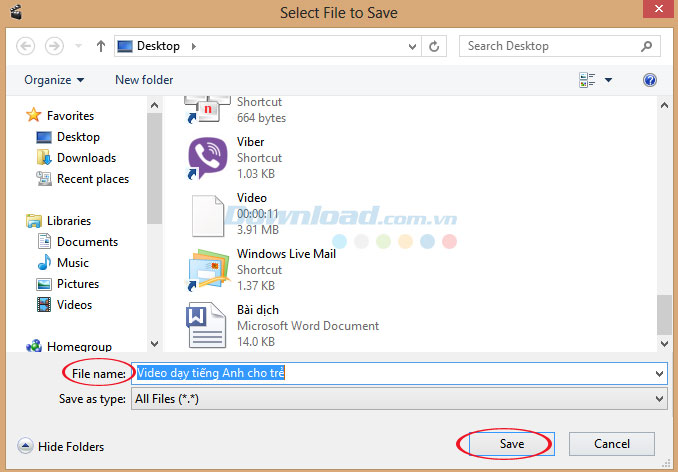Screen dimensions: 678x472
Task: Open the Pictures library
Action: click(x=78, y=284)
